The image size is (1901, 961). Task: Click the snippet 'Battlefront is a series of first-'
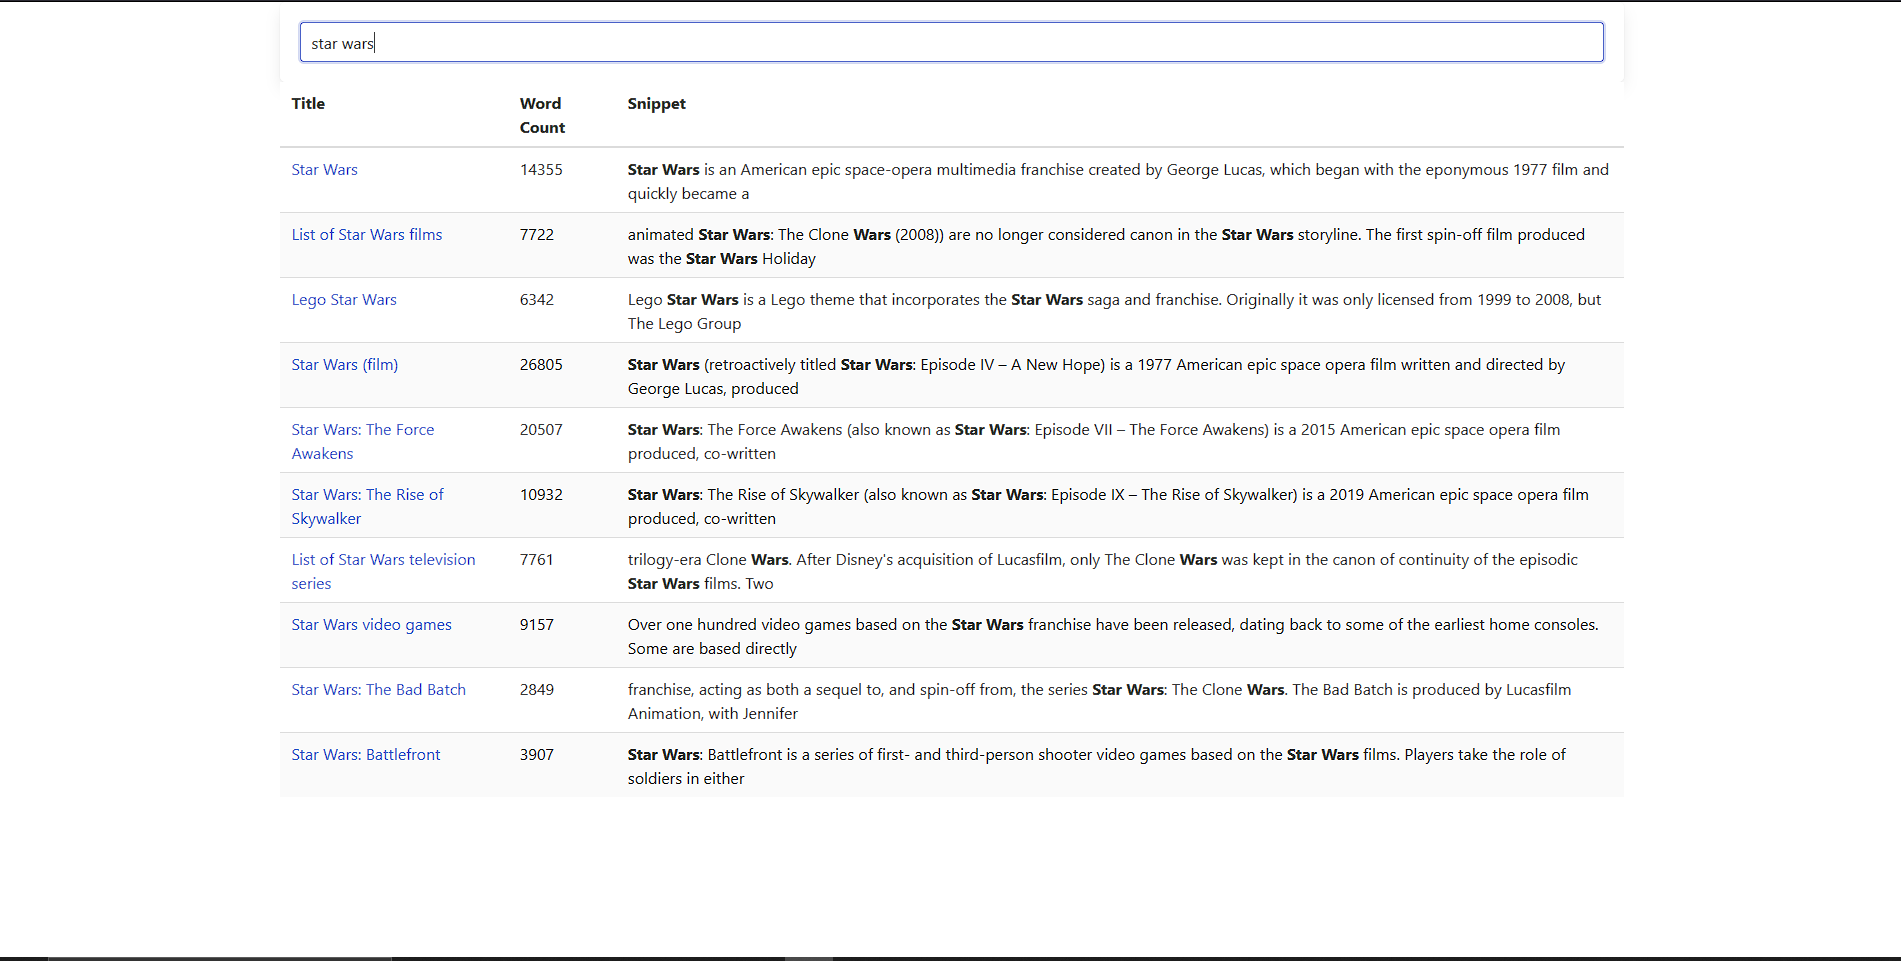click(x=1096, y=767)
